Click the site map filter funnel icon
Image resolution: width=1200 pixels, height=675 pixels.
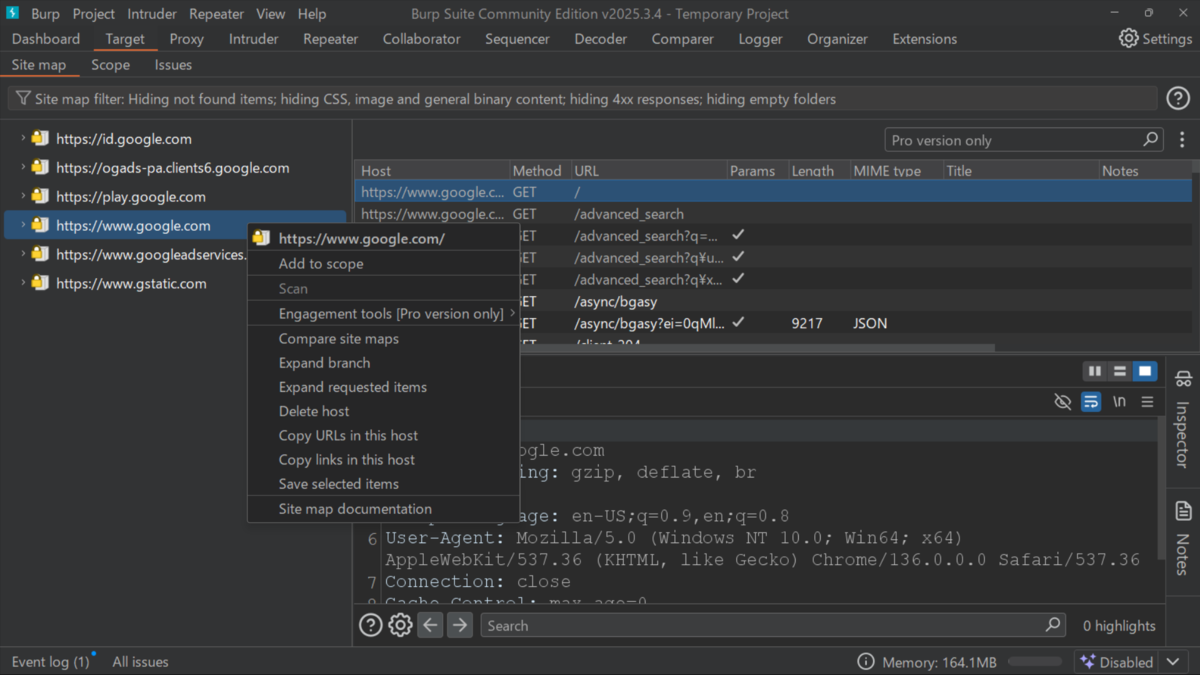[x=22, y=99]
